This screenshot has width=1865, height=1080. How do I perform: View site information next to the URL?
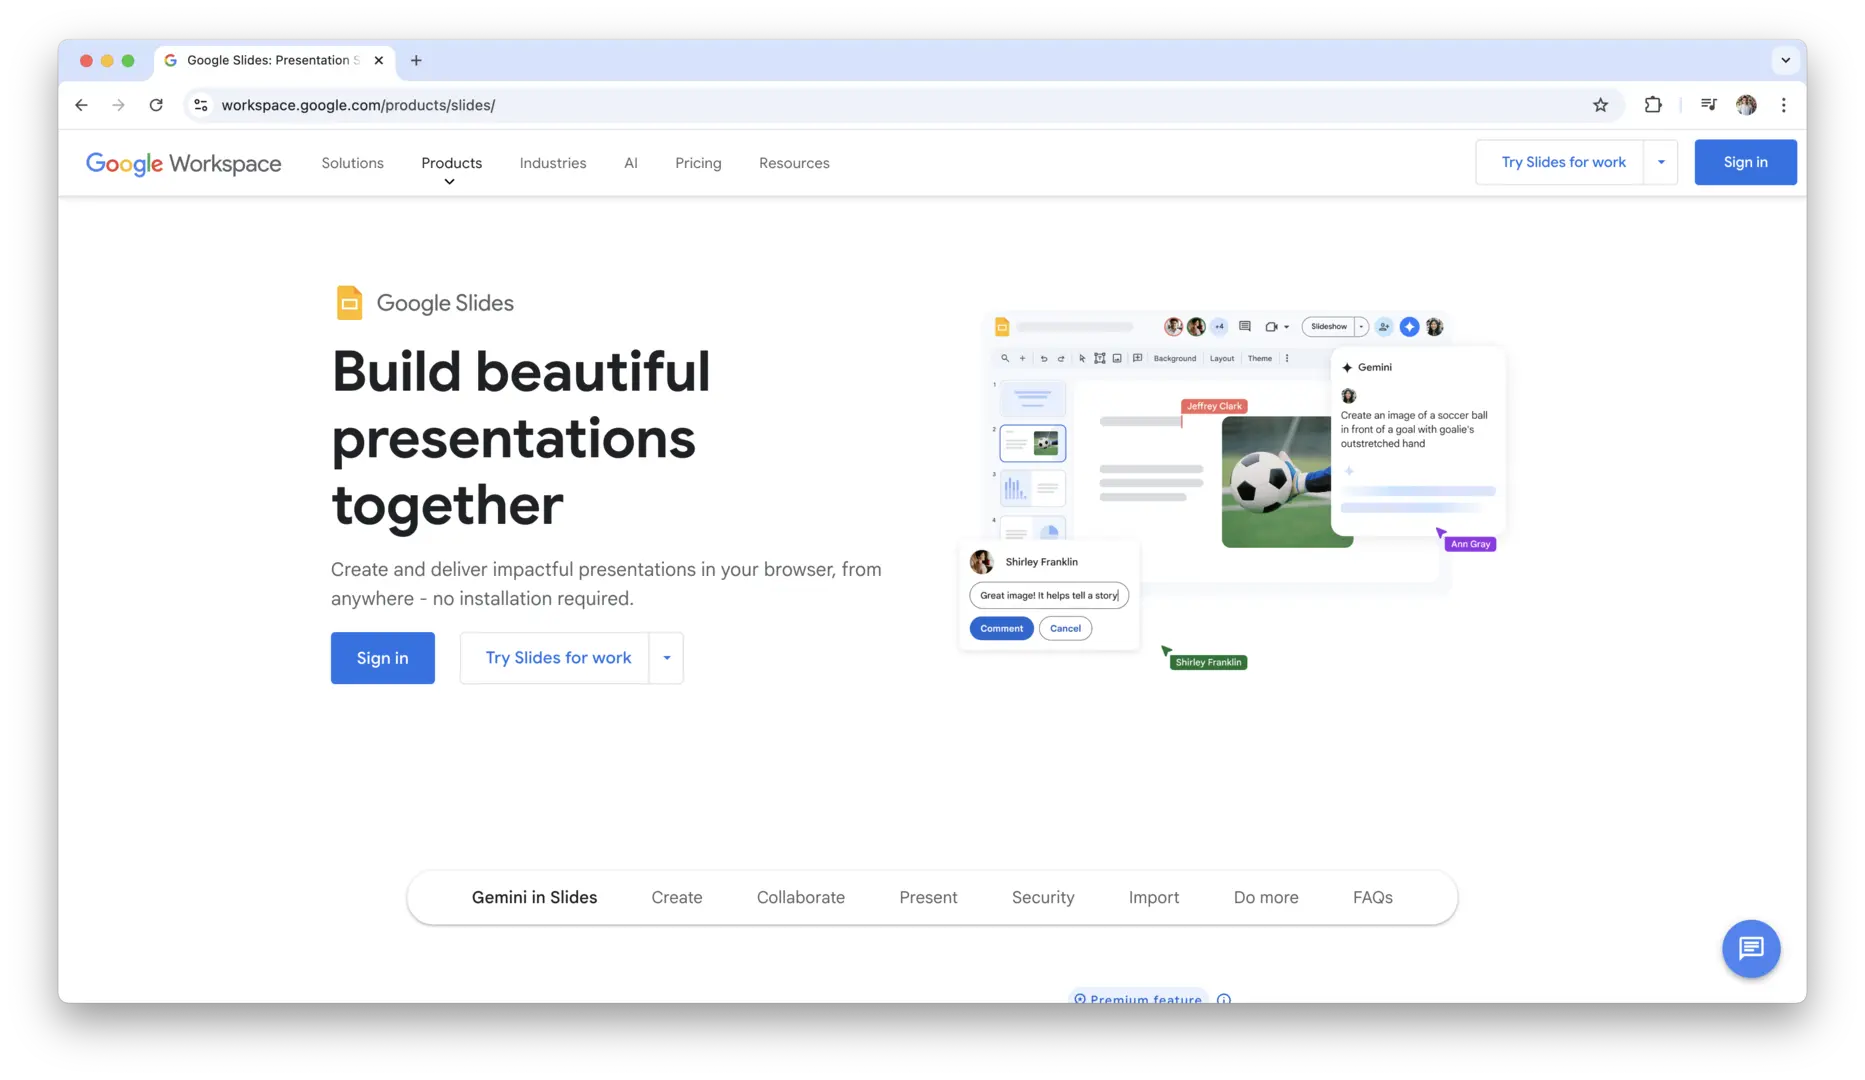tap(201, 105)
